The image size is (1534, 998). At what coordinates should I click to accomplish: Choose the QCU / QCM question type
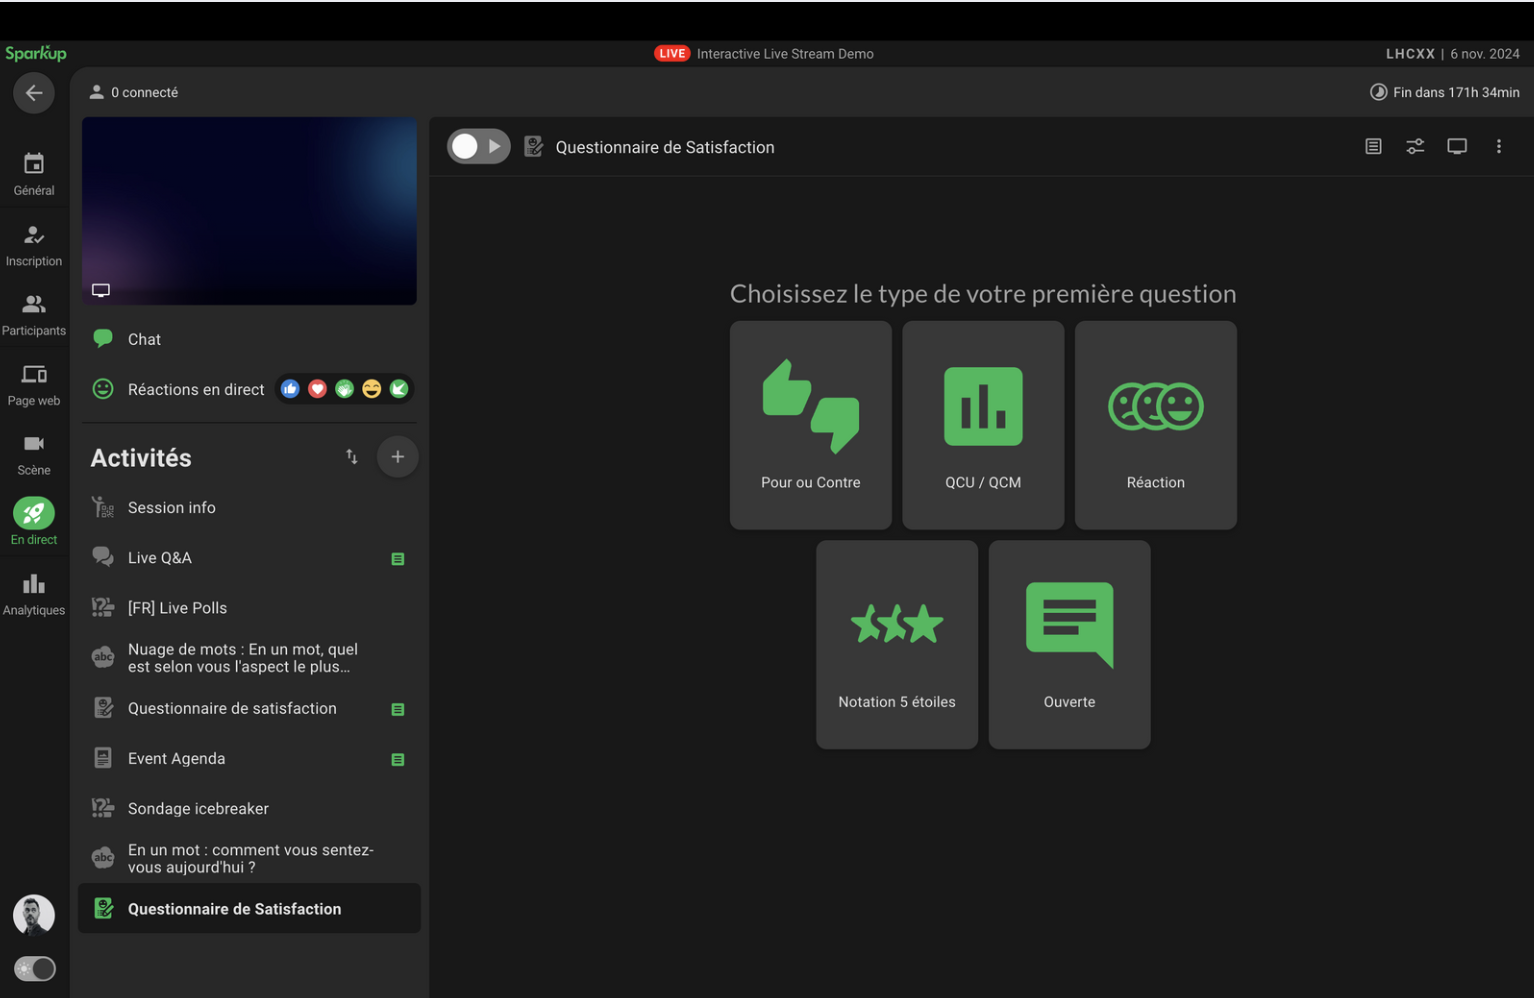pos(983,425)
